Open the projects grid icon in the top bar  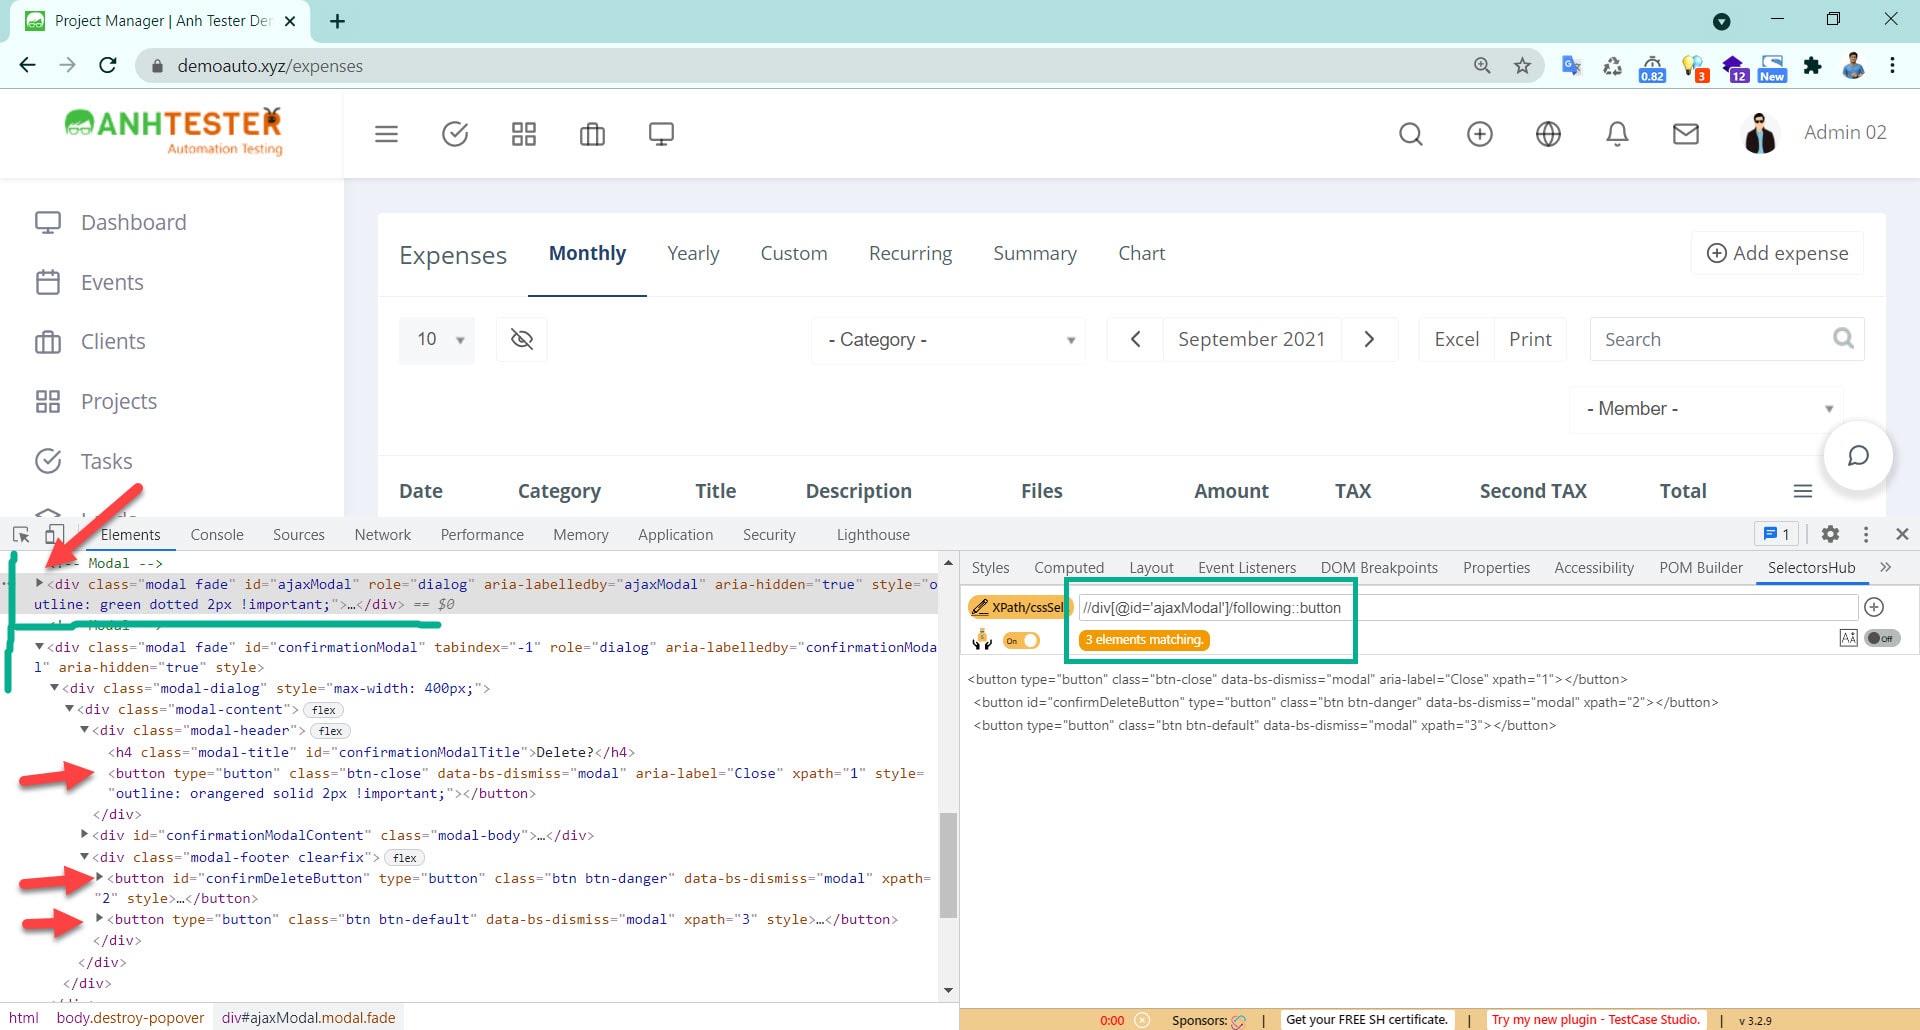(524, 134)
